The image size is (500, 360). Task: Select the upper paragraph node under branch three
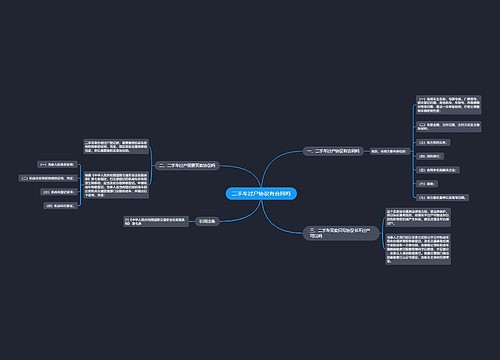(418, 217)
